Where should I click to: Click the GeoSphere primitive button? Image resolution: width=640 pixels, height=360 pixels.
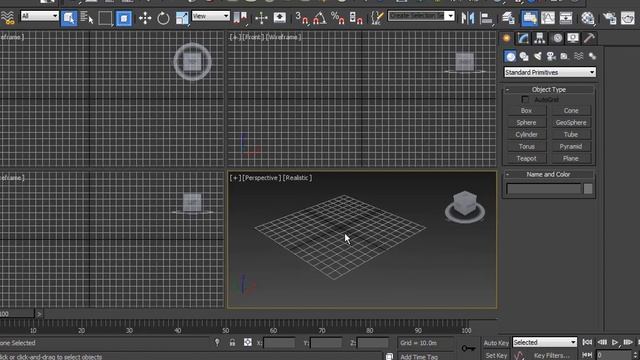pyautogui.click(x=571, y=122)
